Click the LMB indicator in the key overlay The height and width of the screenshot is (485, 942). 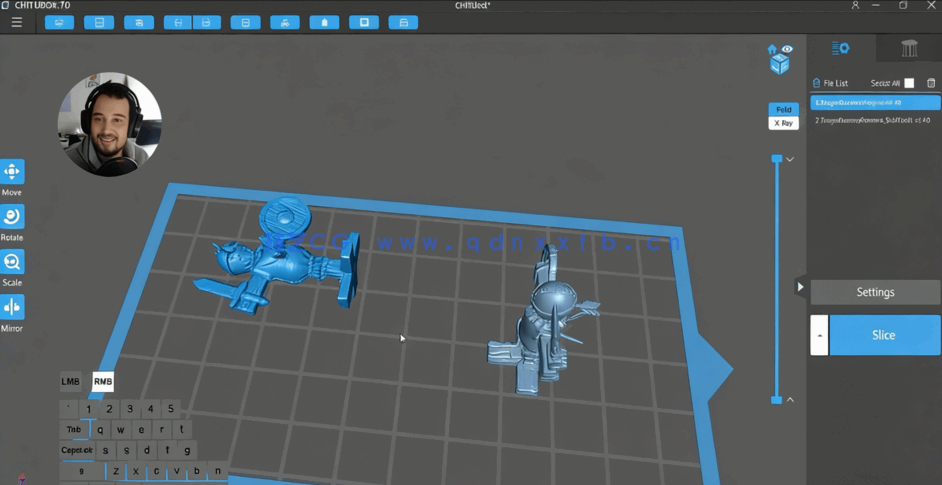pyautogui.click(x=70, y=382)
